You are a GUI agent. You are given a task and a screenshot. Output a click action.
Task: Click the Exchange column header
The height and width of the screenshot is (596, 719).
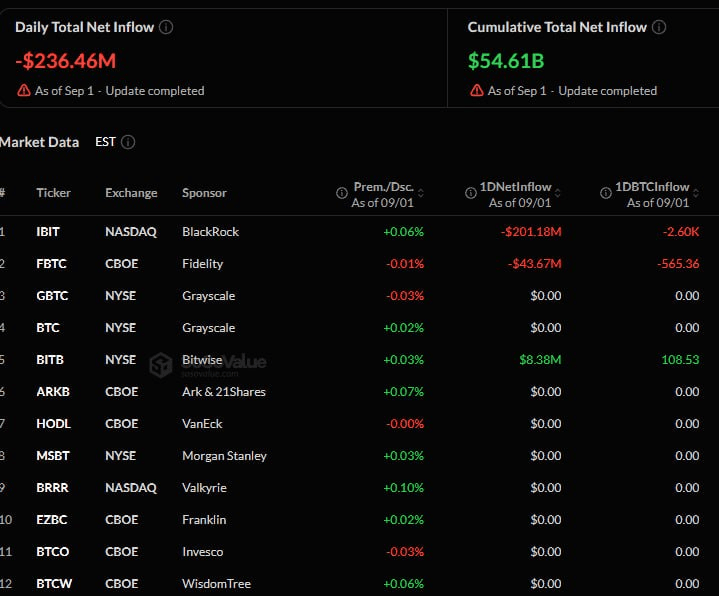131,193
